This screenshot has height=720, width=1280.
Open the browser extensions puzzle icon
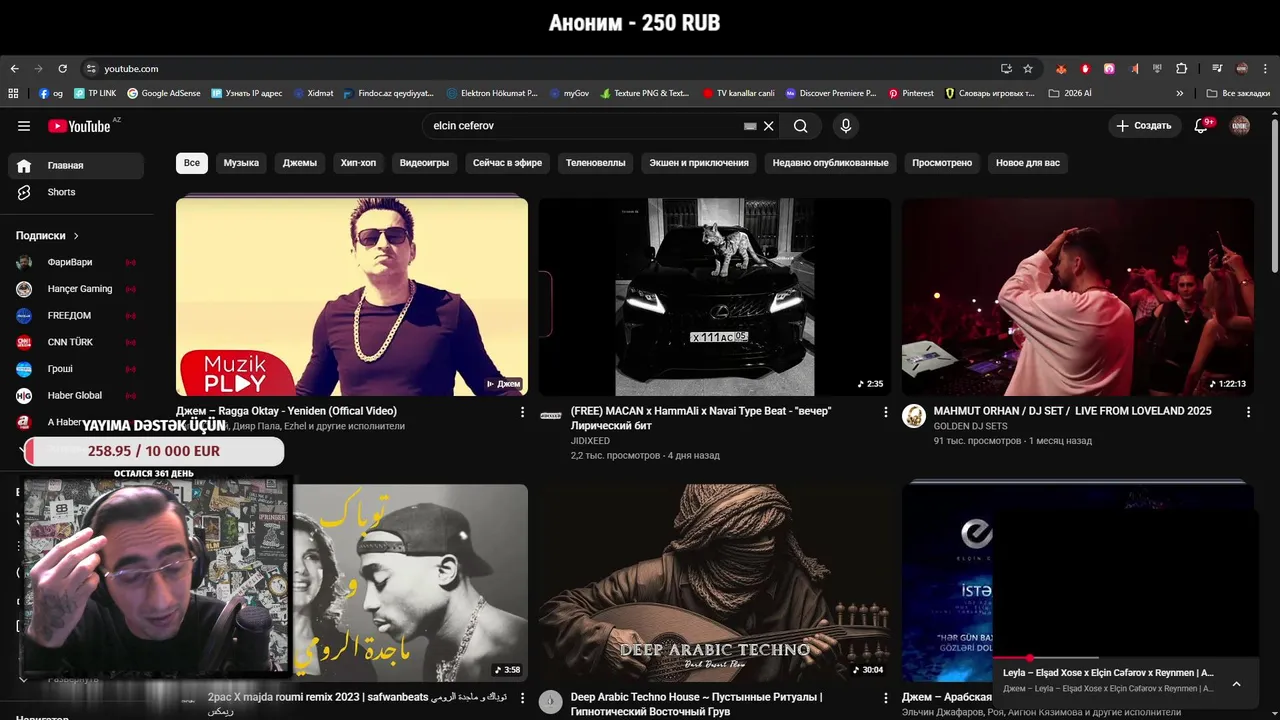pyautogui.click(x=1182, y=69)
